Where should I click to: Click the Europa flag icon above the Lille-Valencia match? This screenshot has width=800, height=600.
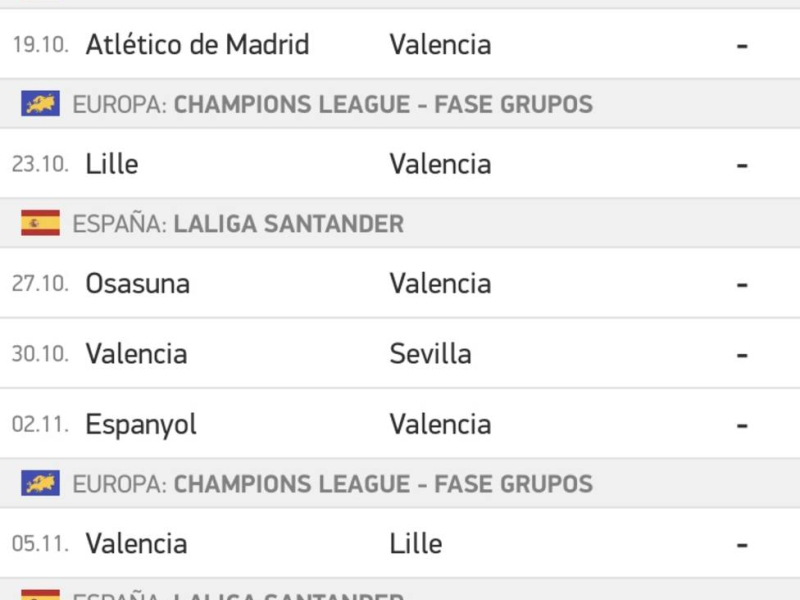tap(41, 104)
